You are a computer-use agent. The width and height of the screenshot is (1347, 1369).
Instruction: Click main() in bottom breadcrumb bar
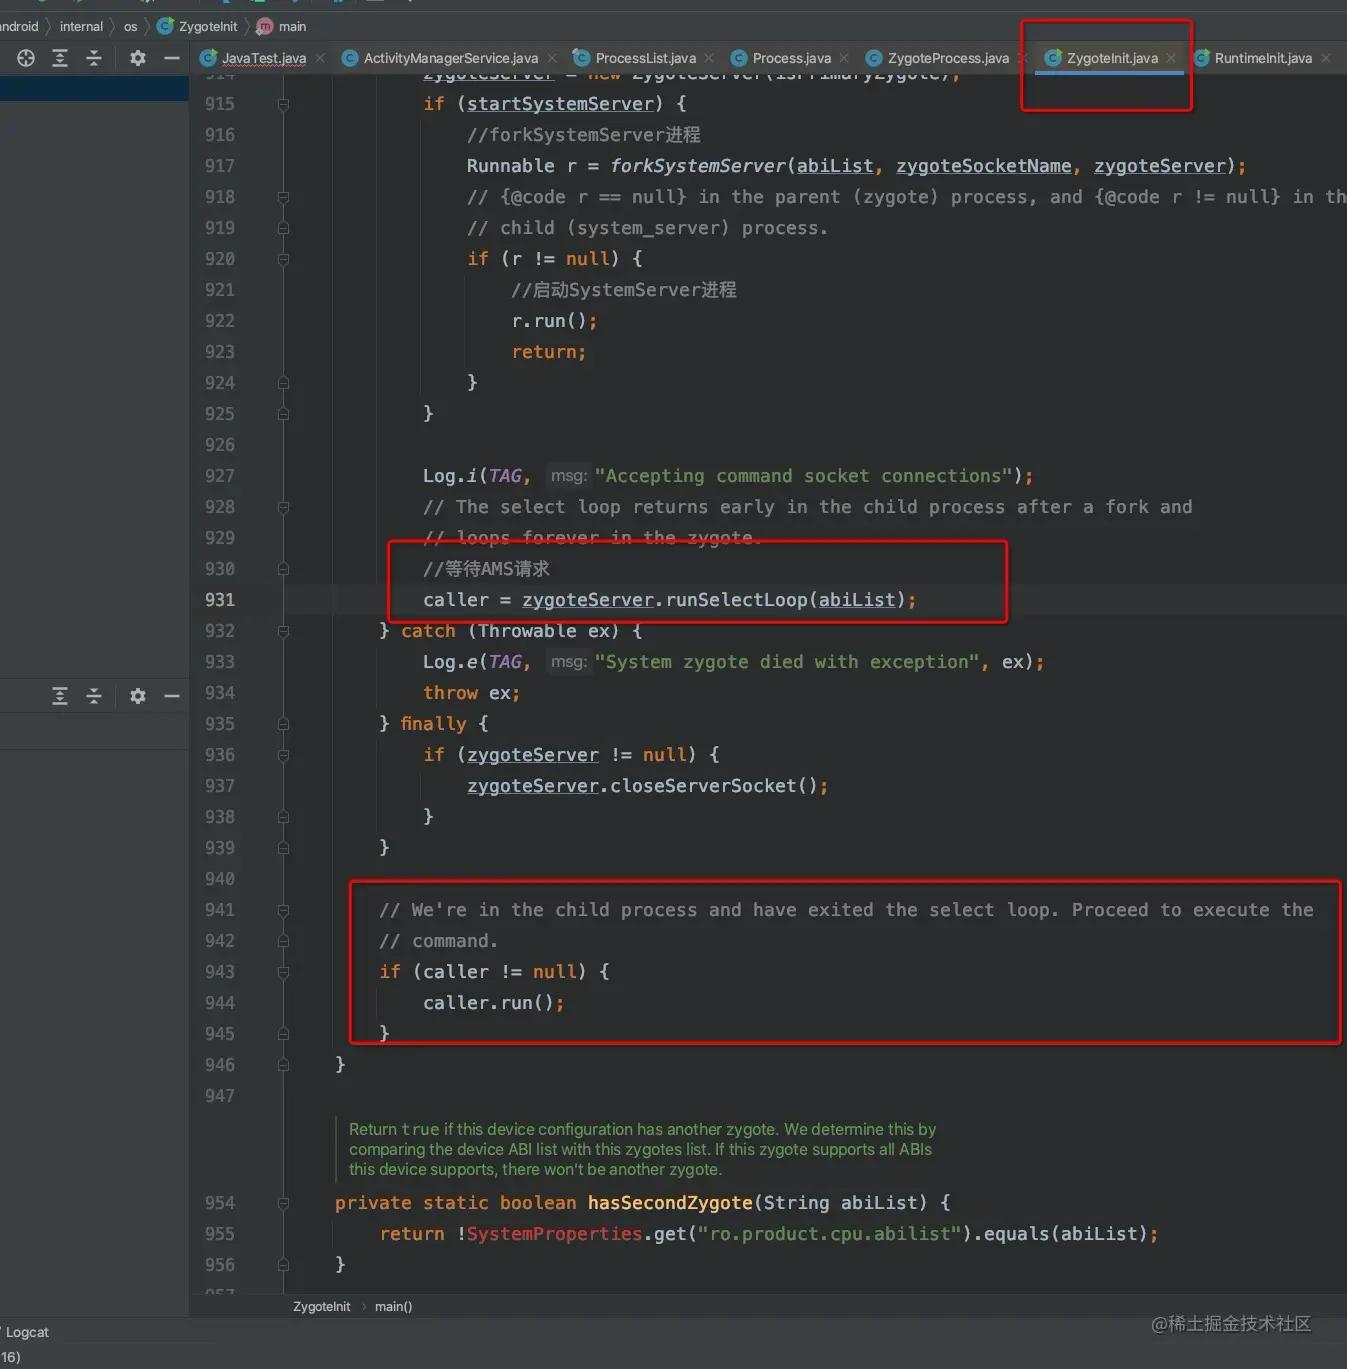tap(393, 1306)
